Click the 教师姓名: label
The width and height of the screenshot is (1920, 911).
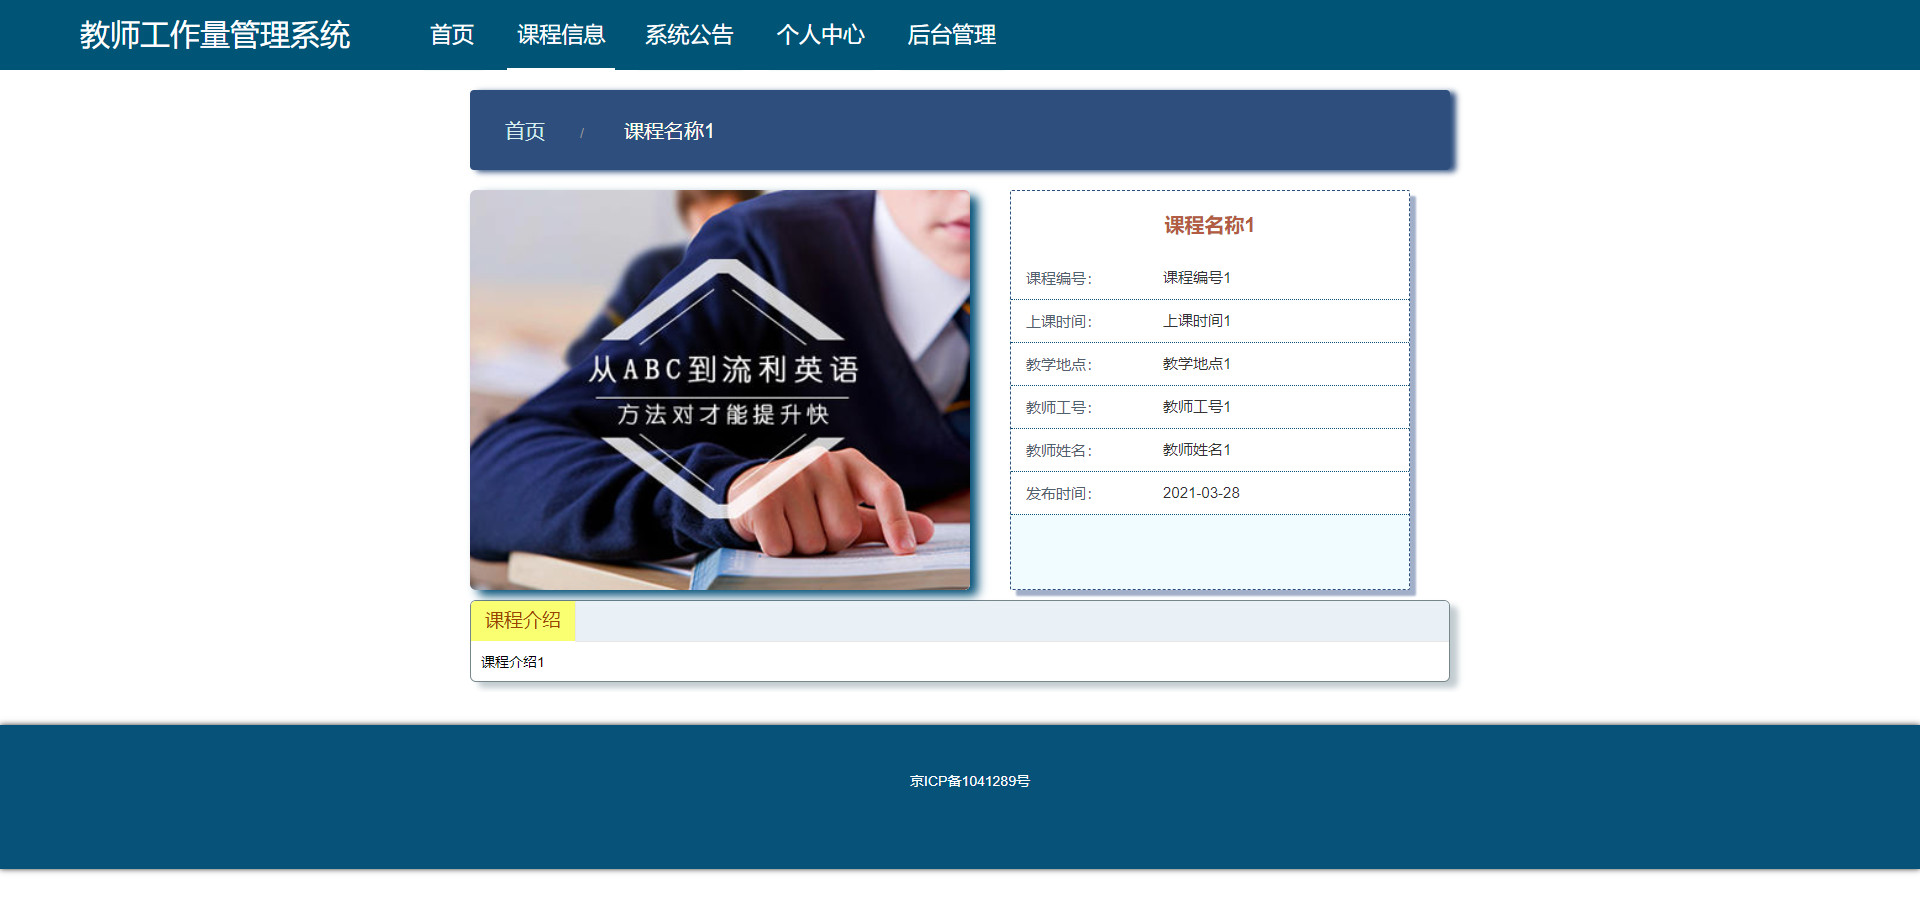(1059, 450)
